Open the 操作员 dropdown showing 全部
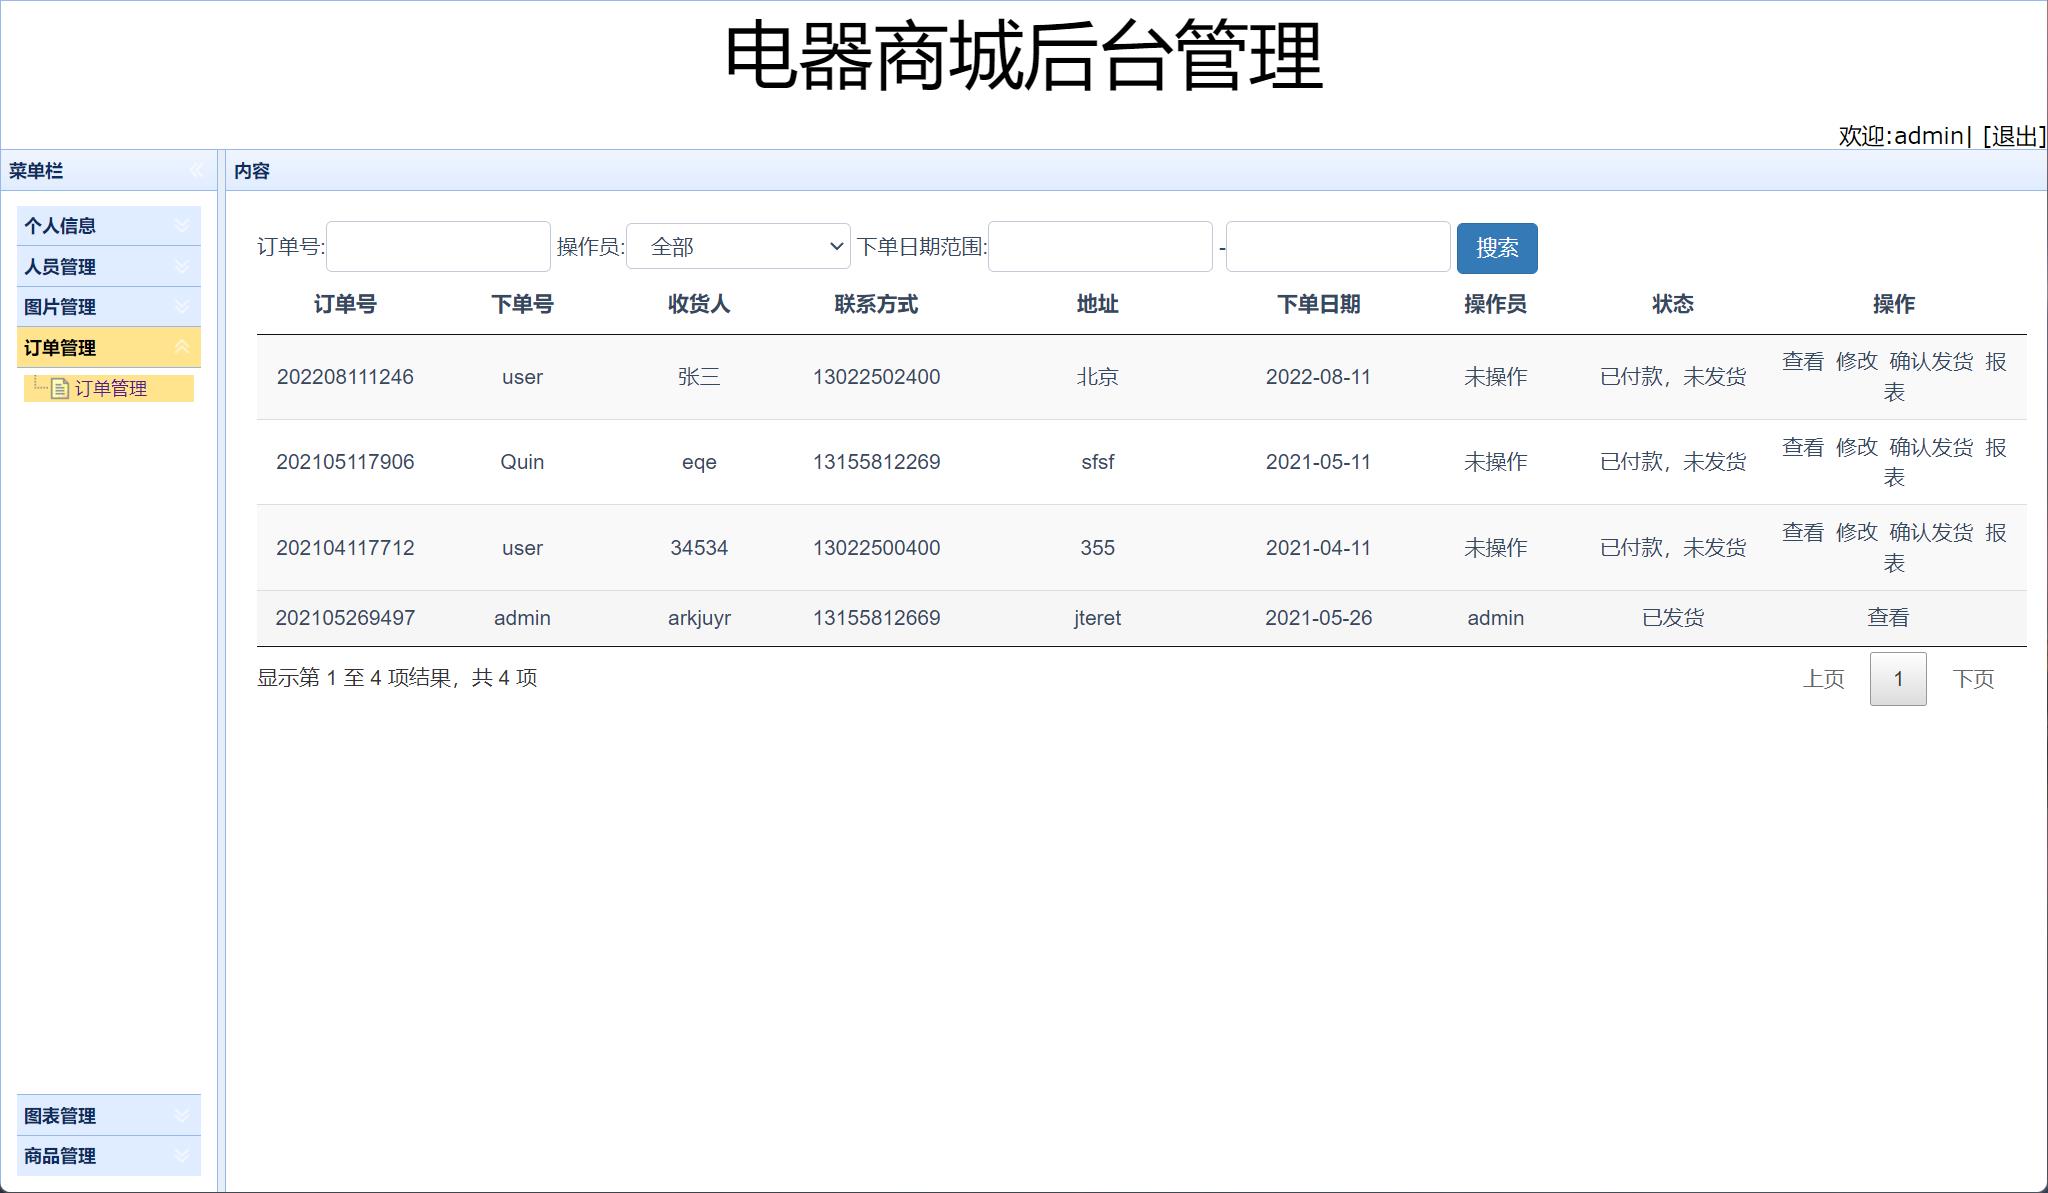 (x=738, y=246)
